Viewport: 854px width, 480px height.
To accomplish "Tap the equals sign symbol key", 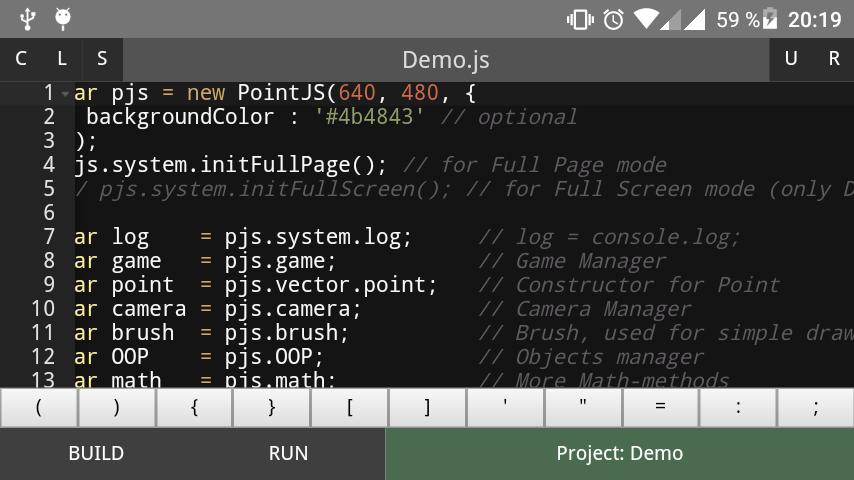I will [660, 408].
